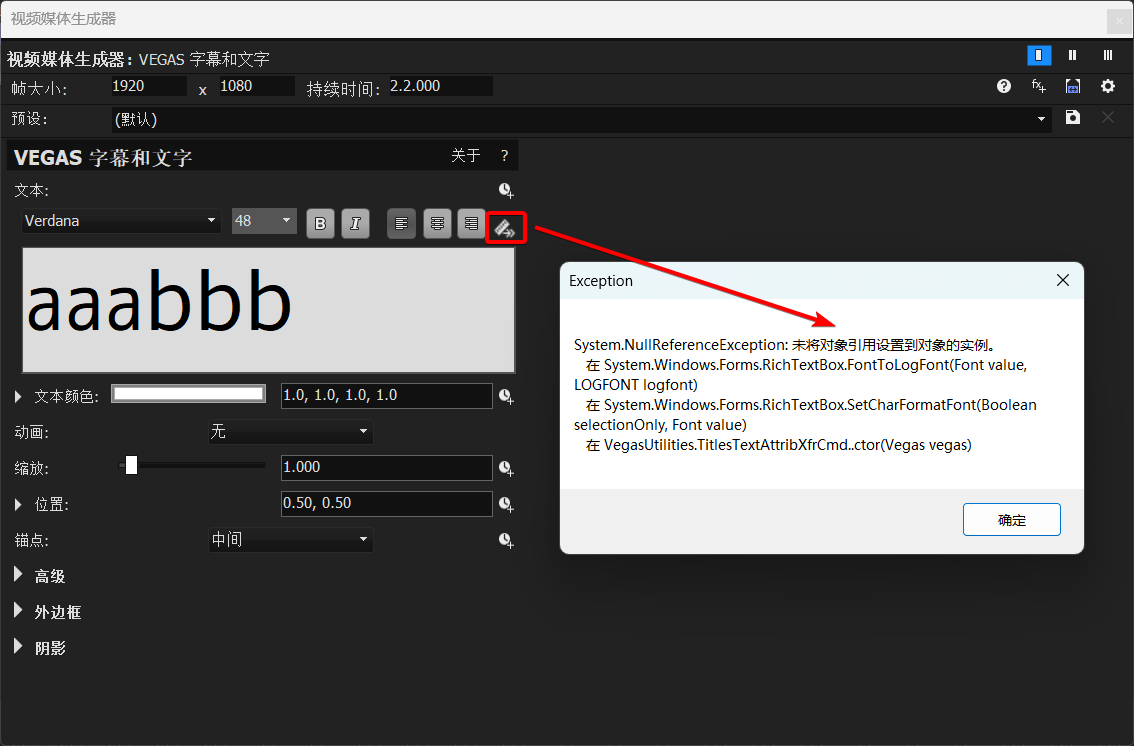Click the circled question mark help icon
Screen dimensions: 1134x746
[x=1004, y=86]
